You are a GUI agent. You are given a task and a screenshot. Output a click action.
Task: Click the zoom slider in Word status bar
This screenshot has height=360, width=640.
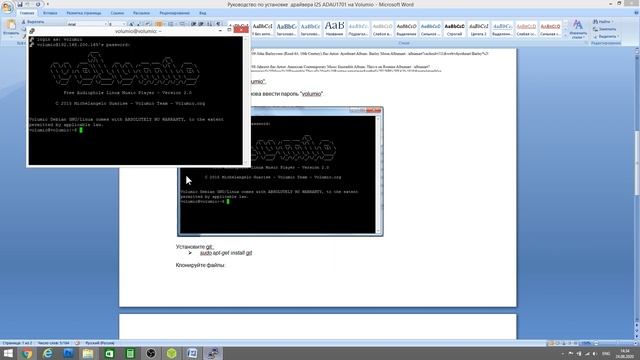(615, 343)
